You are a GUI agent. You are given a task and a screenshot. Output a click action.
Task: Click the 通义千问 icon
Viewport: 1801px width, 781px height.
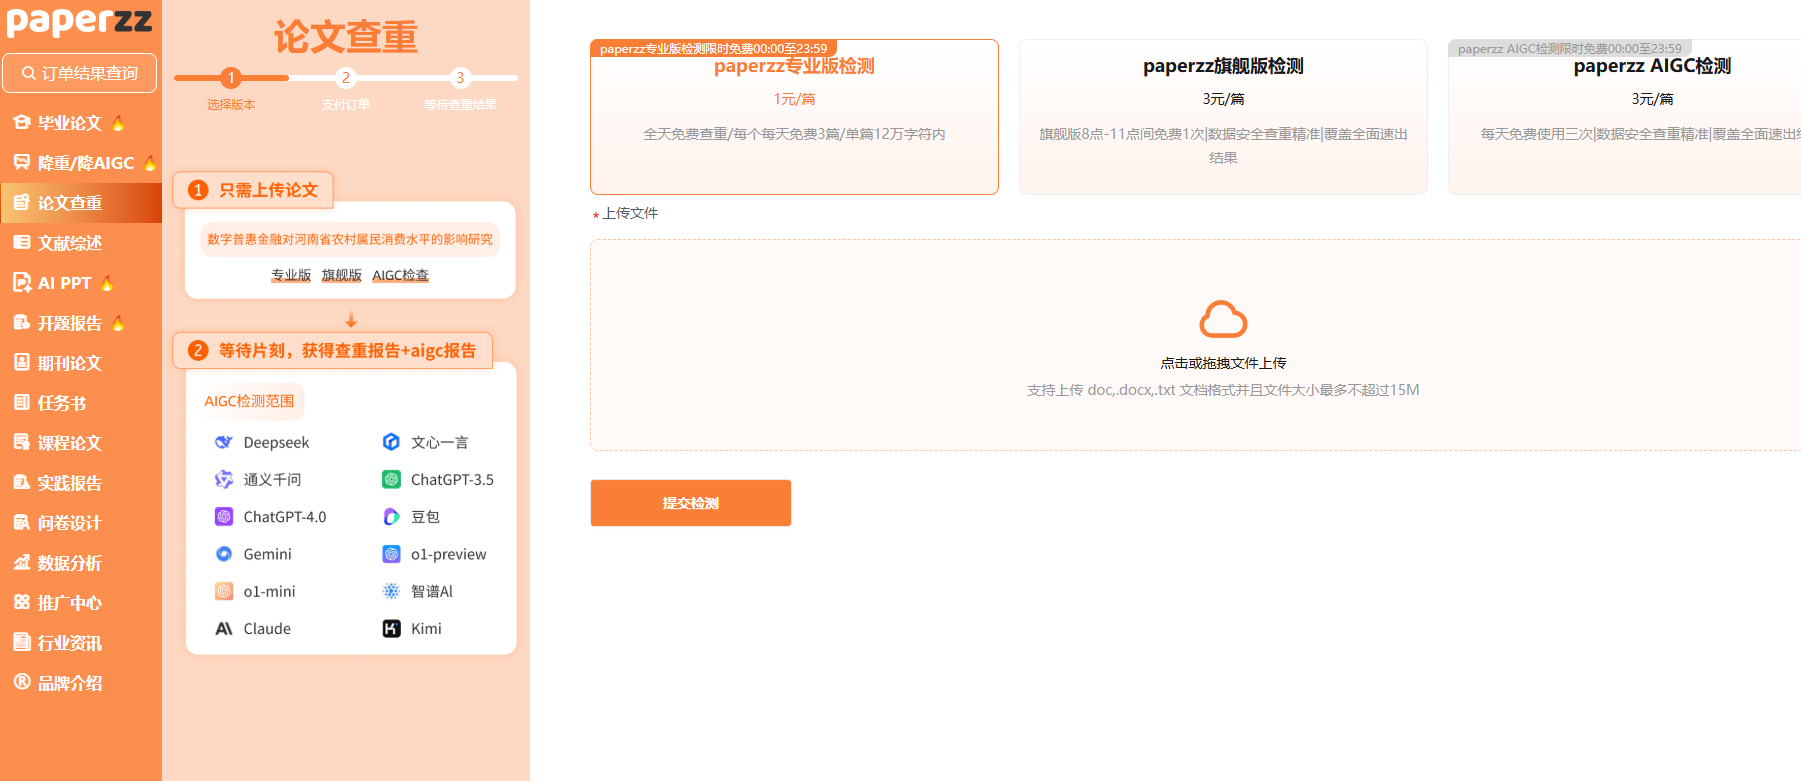pos(224,480)
